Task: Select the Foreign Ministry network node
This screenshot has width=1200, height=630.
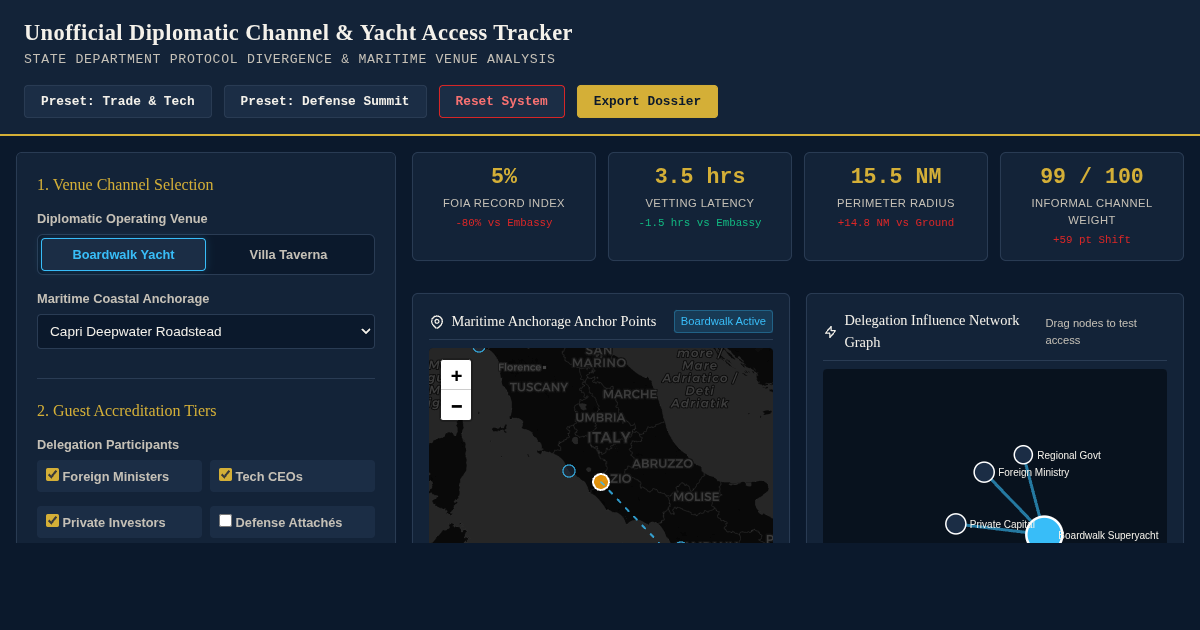Action: pyautogui.click(x=984, y=472)
